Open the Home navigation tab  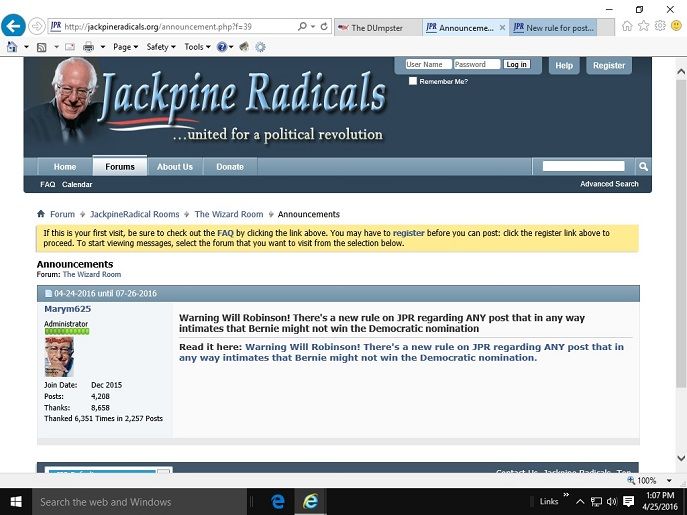pyautogui.click(x=65, y=167)
